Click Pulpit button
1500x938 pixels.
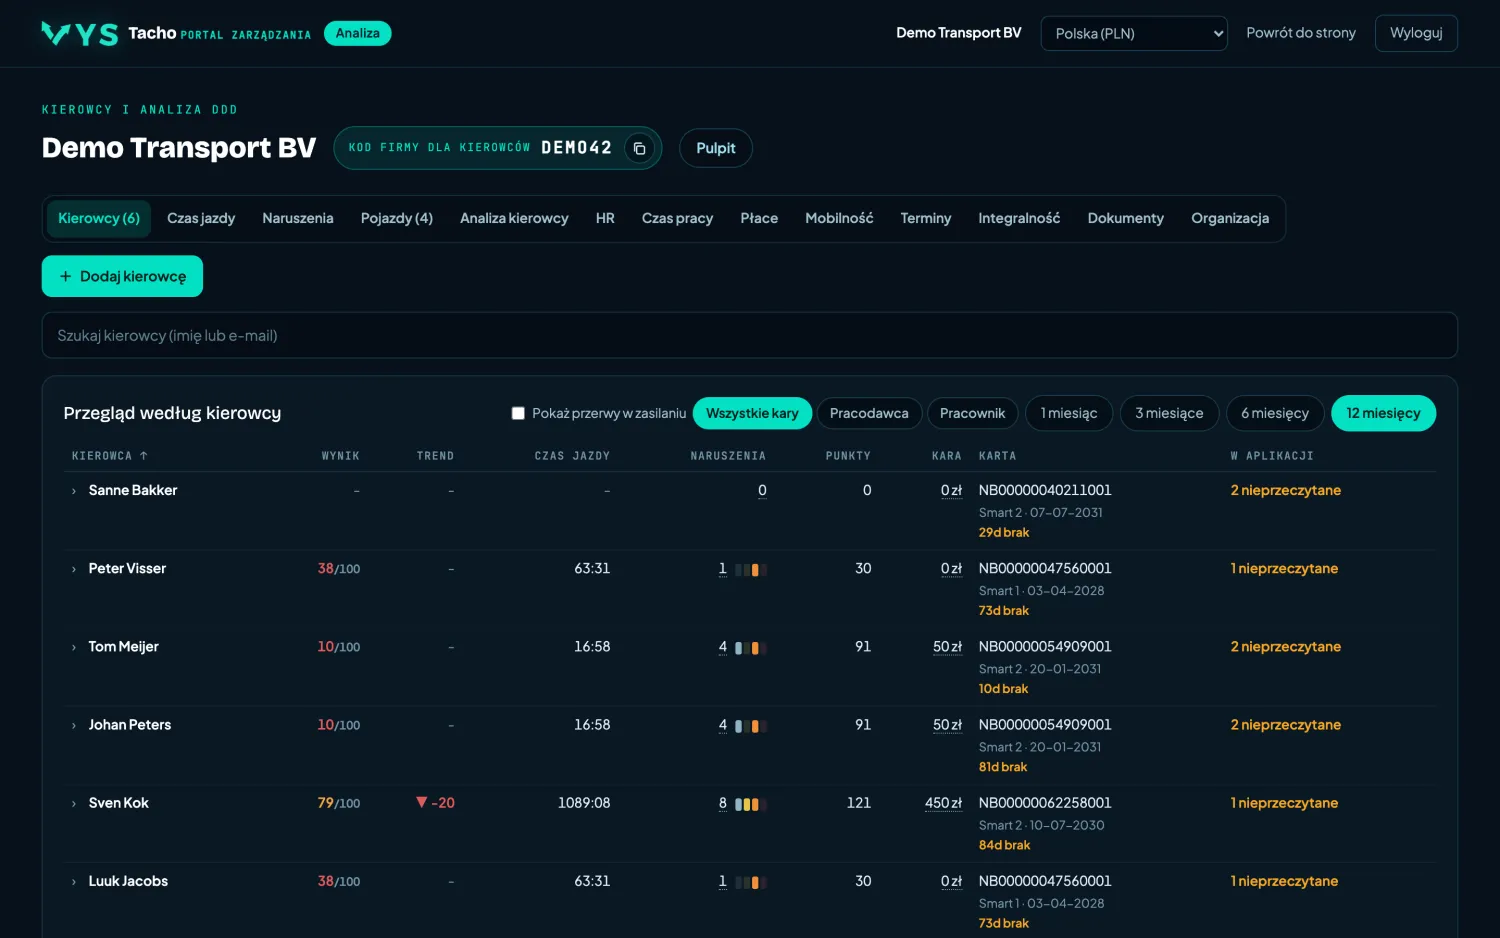(x=716, y=148)
